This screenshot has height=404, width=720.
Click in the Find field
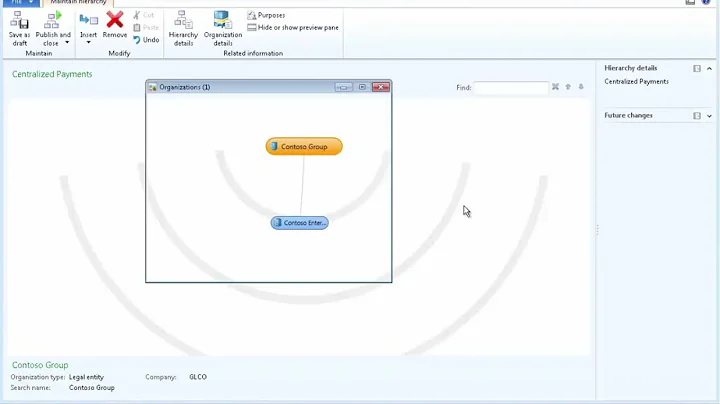511,87
